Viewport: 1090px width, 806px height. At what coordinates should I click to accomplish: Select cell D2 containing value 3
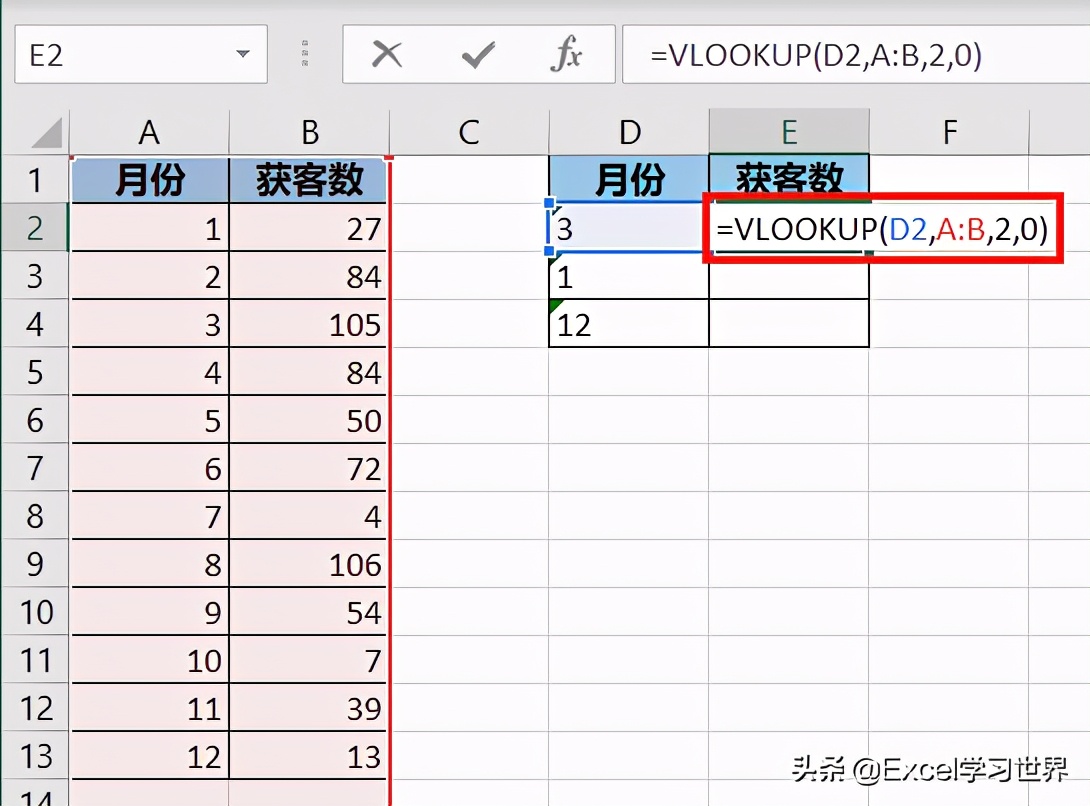(x=628, y=227)
